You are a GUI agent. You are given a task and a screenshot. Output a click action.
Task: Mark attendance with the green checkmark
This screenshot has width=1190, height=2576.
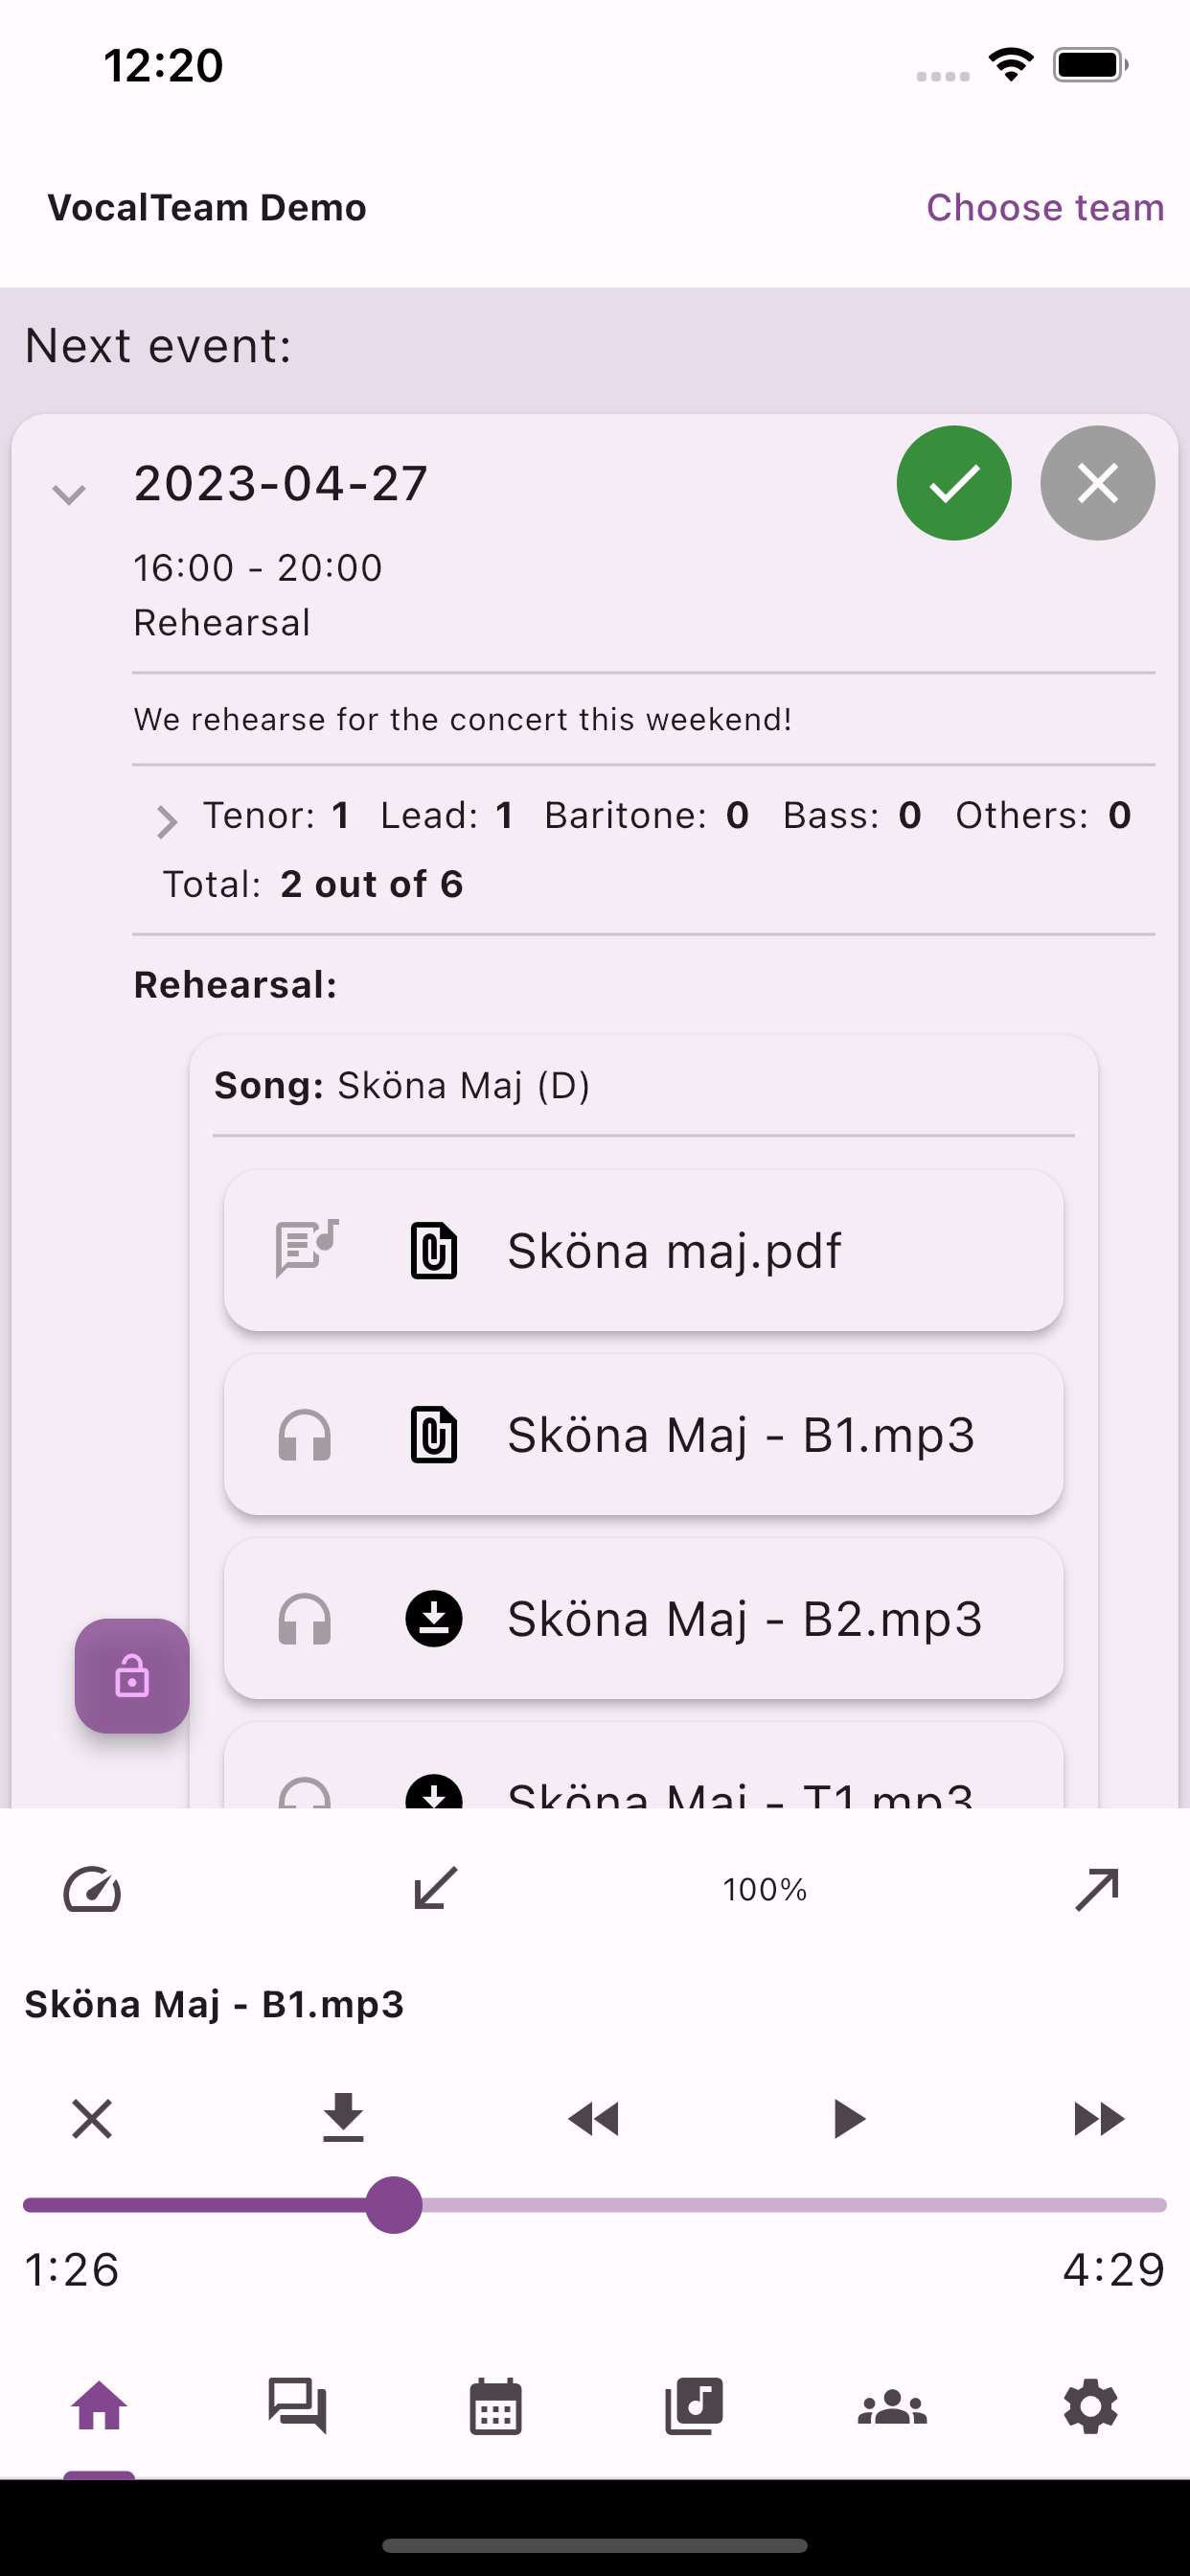[x=954, y=483]
